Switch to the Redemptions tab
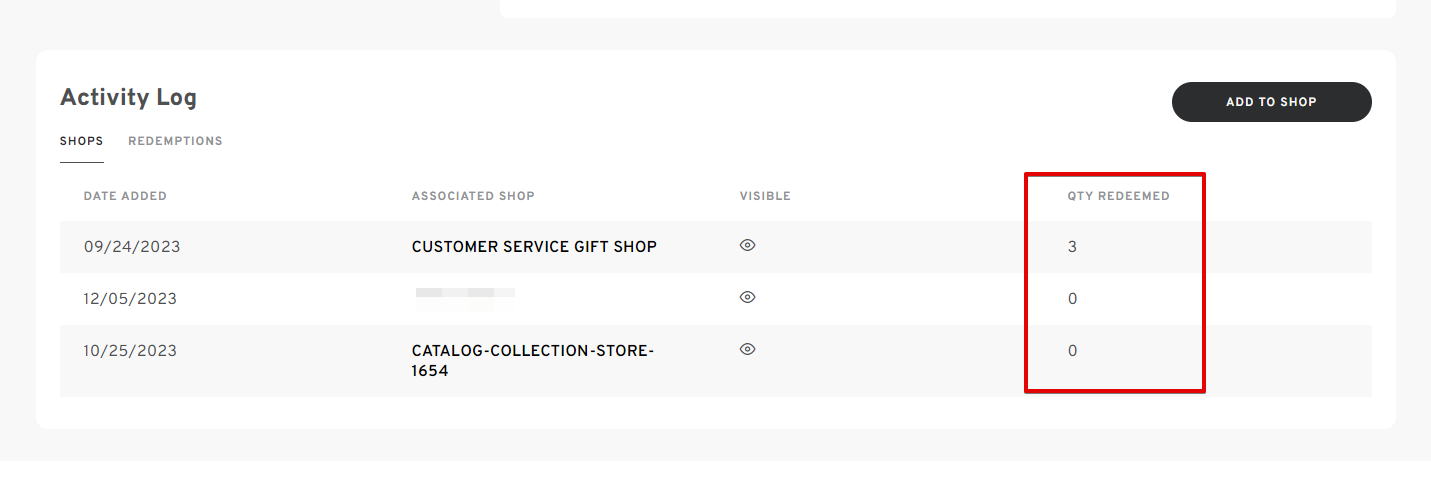Viewport: 1431px width, 479px height. pyautogui.click(x=175, y=141)
